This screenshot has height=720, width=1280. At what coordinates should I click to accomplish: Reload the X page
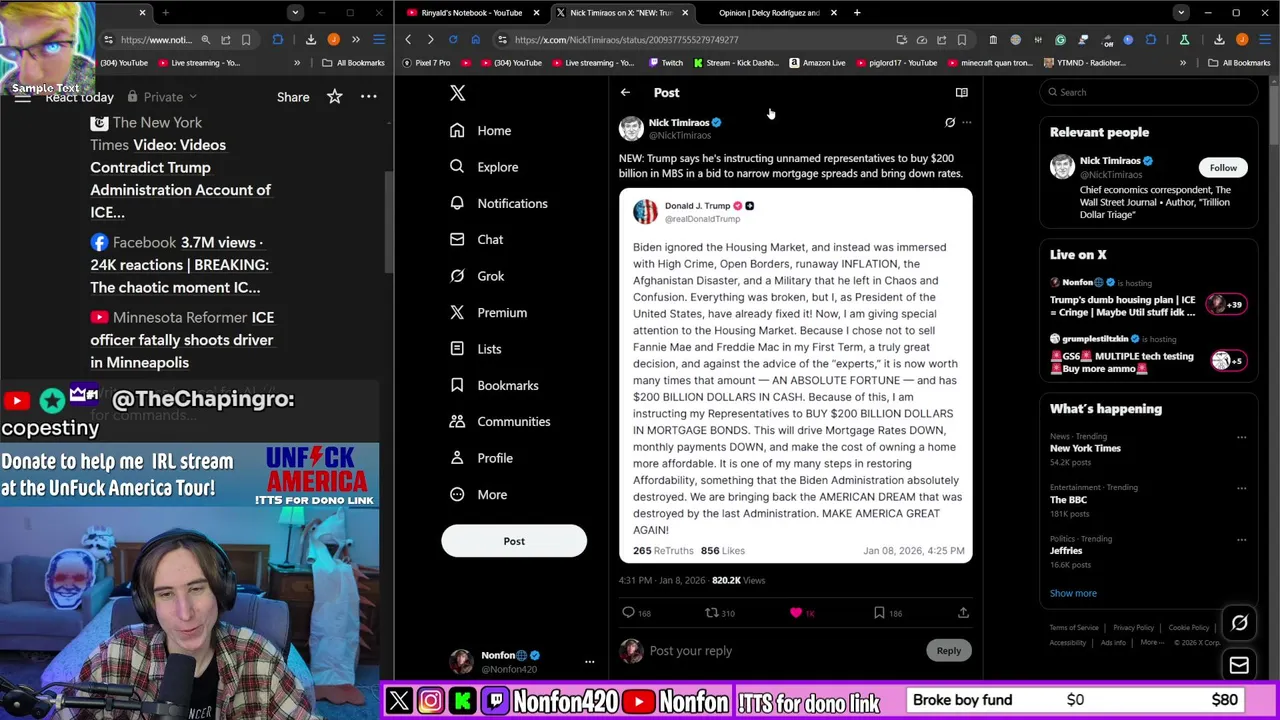tap(453, 39)
